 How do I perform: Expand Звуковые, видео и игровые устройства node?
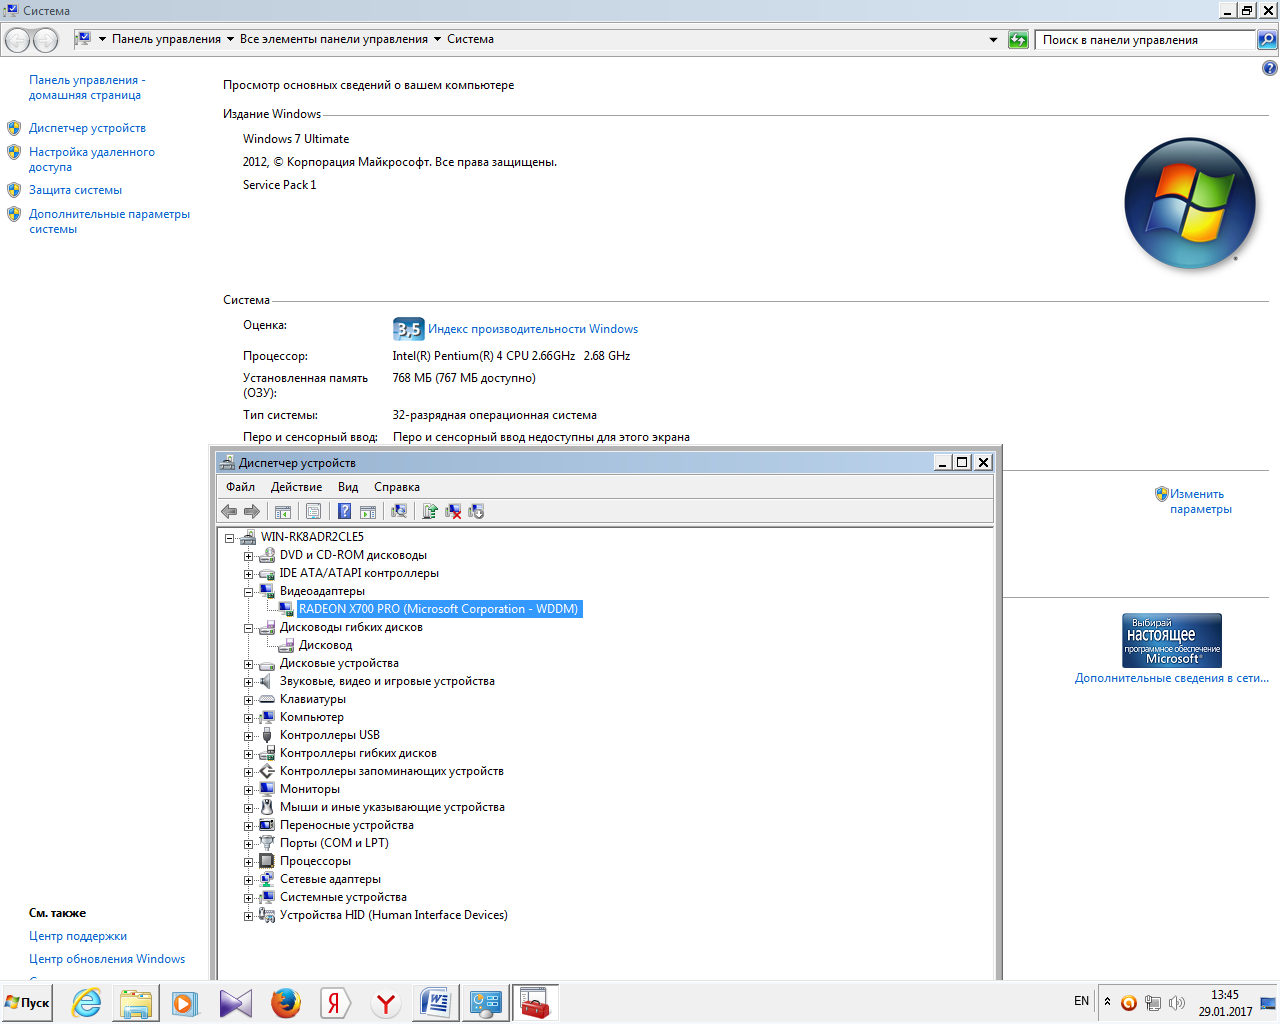point(248,682)
